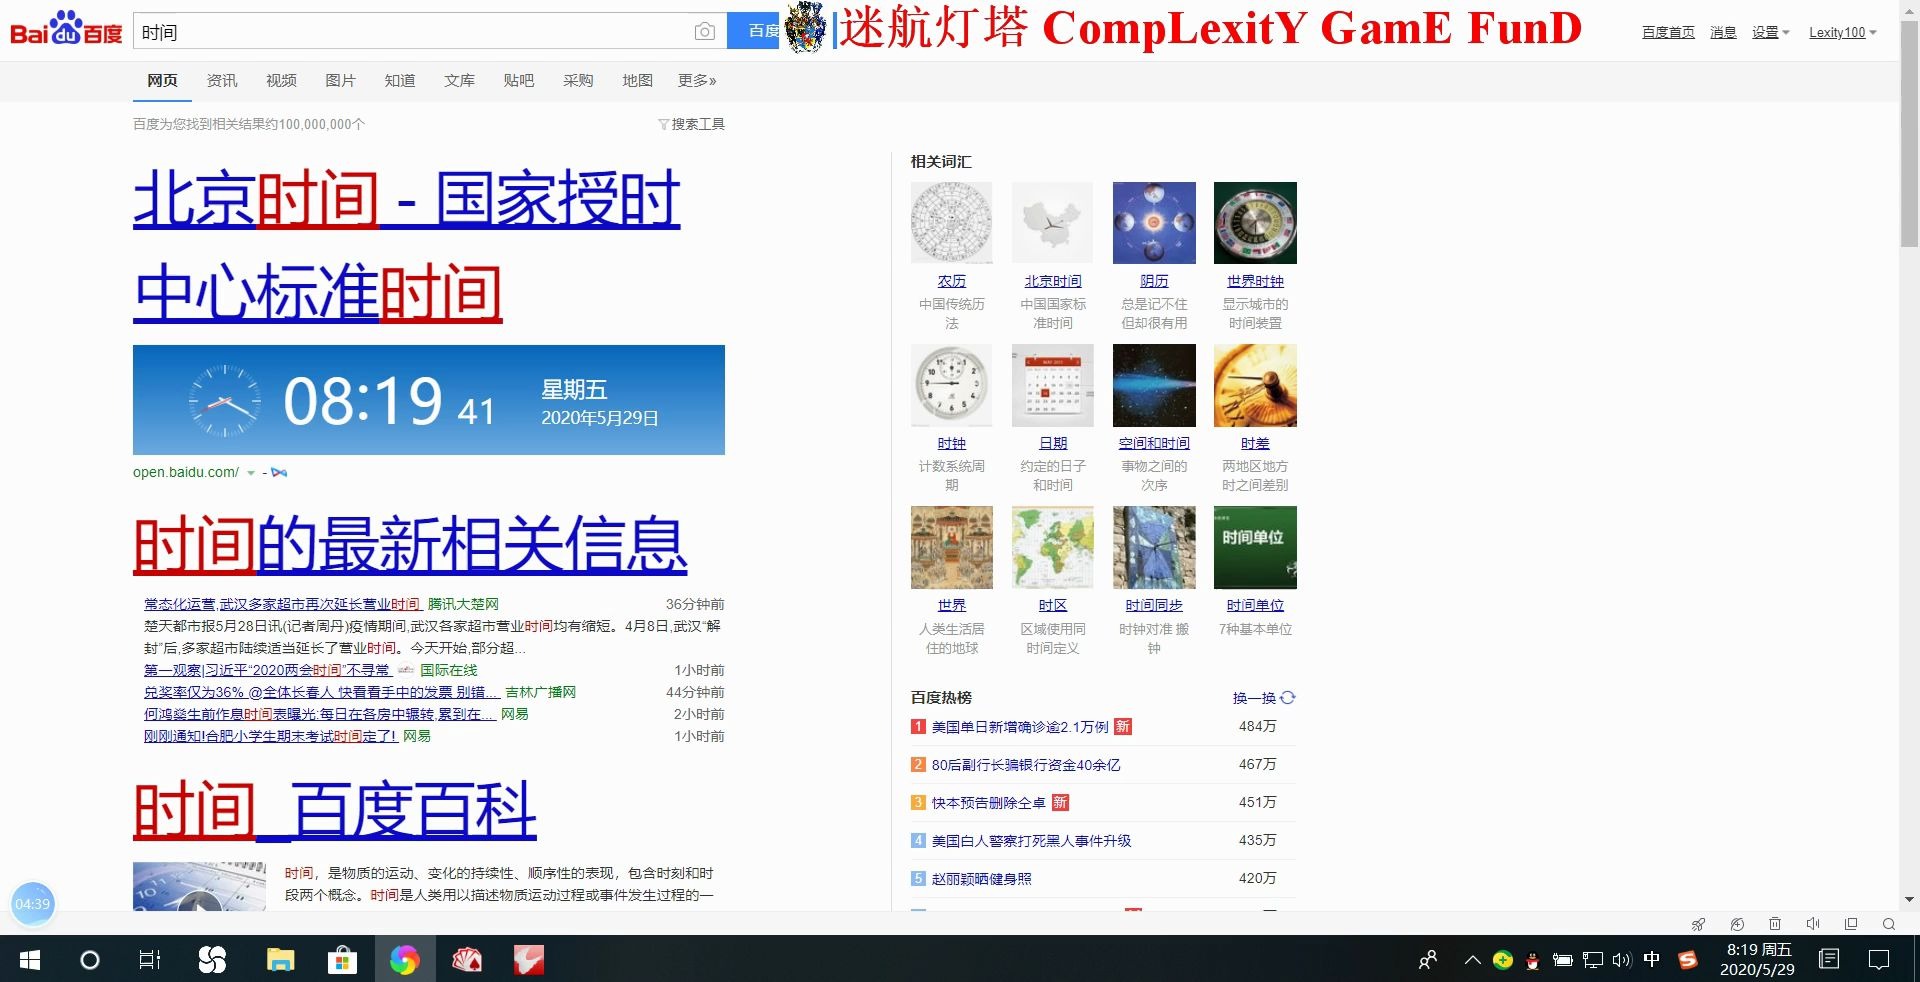Open news 常态化运营,武汉多家超市再次延长营业时间
This screenshot has height=982, width=1920.
[282, 604]
